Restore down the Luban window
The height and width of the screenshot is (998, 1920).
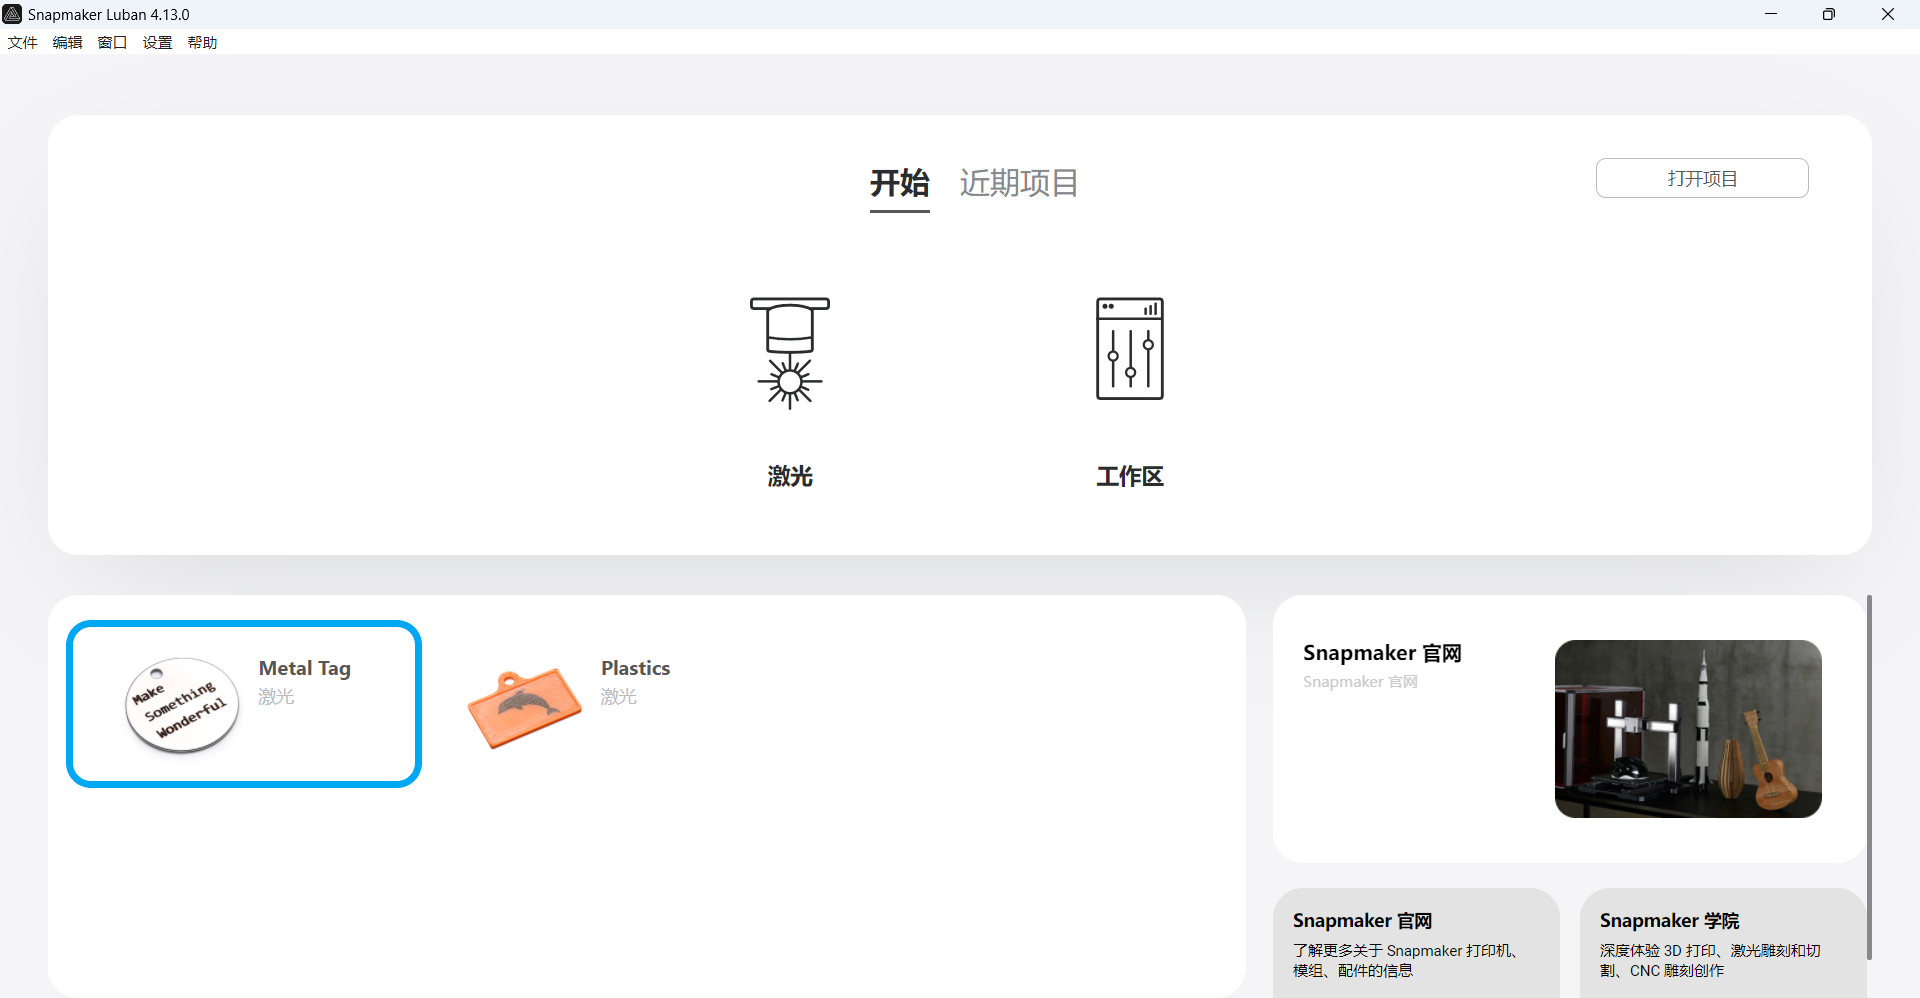pyautogui.click(x=1829, y=14)
